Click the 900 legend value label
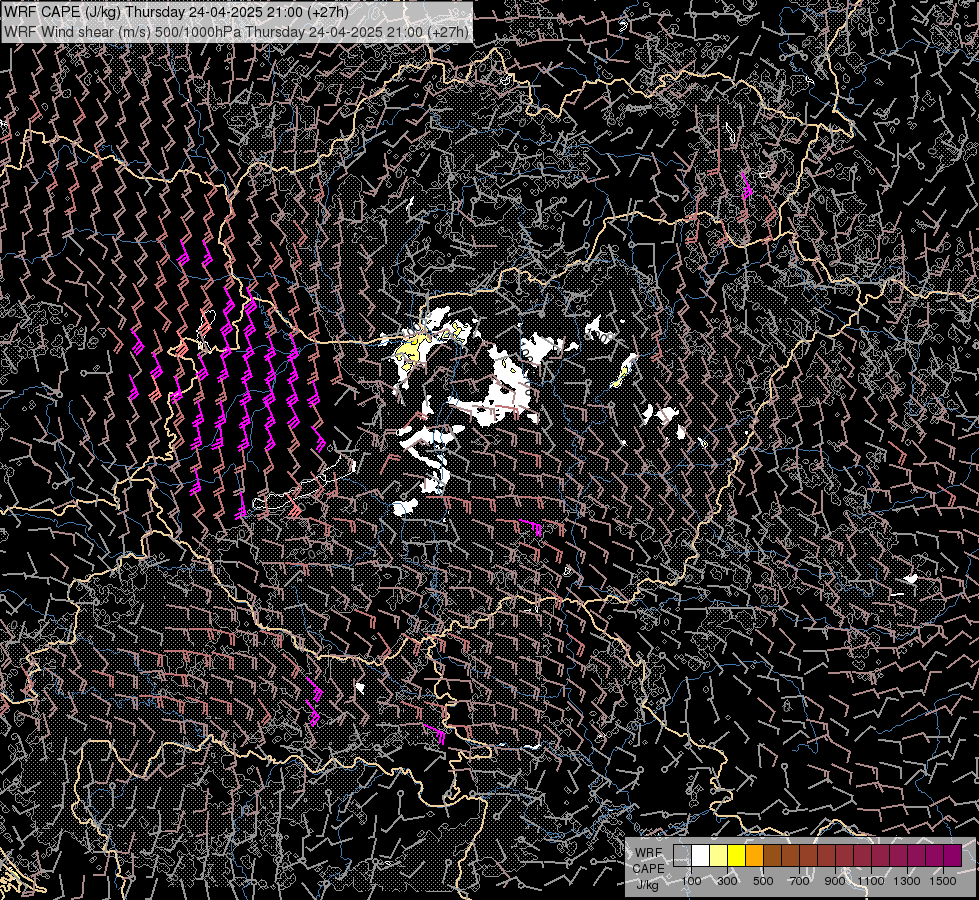This screenshot has height=900, width=979. pos(835,881)
